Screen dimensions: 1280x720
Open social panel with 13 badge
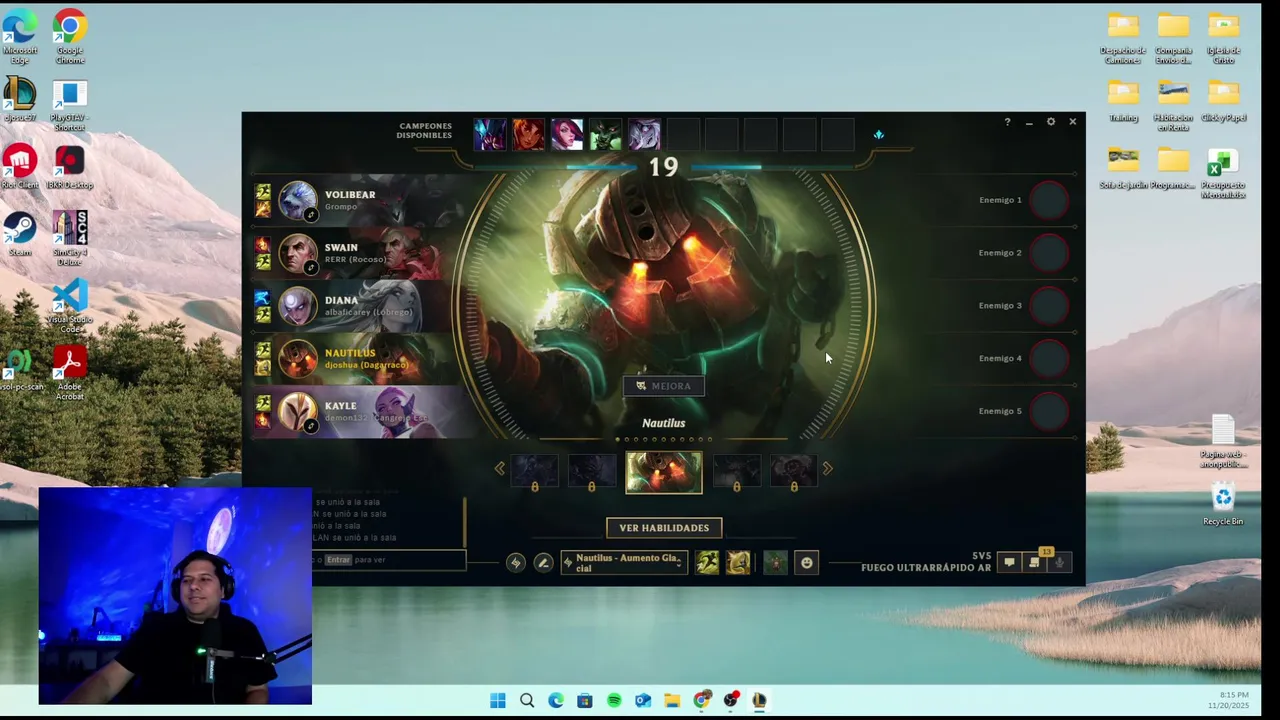pyautogui.click(x=1035, y=562)
